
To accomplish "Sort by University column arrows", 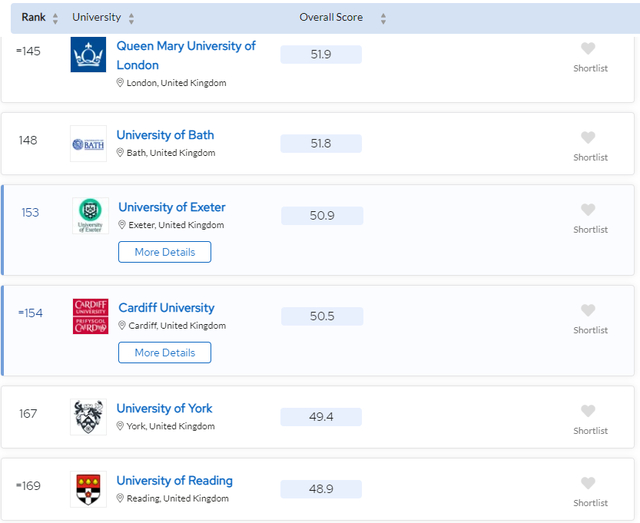I will pyautogui.click(x=131, y=18).
